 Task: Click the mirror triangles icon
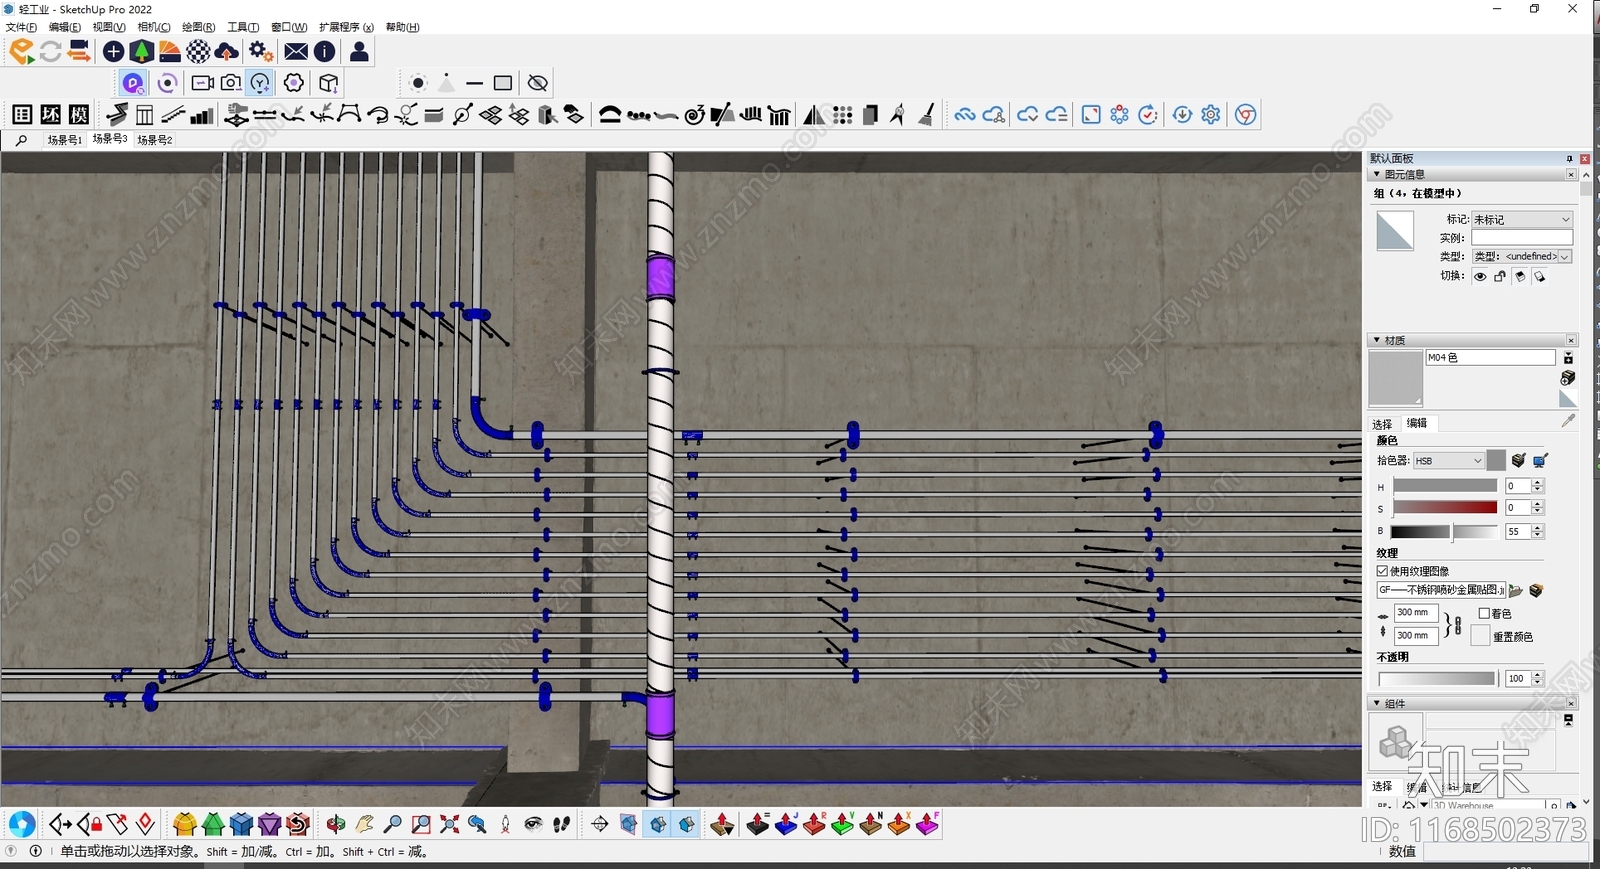click(x=814, y=115)
